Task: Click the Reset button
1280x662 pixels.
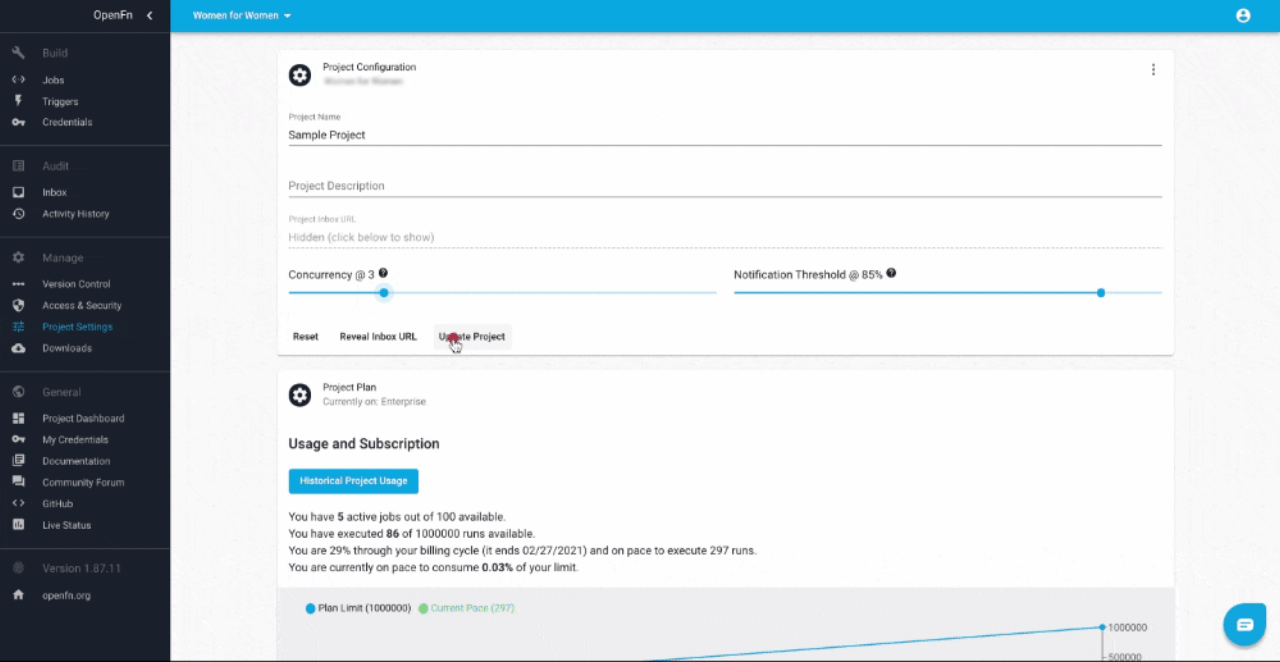Action: click(306, 337)
